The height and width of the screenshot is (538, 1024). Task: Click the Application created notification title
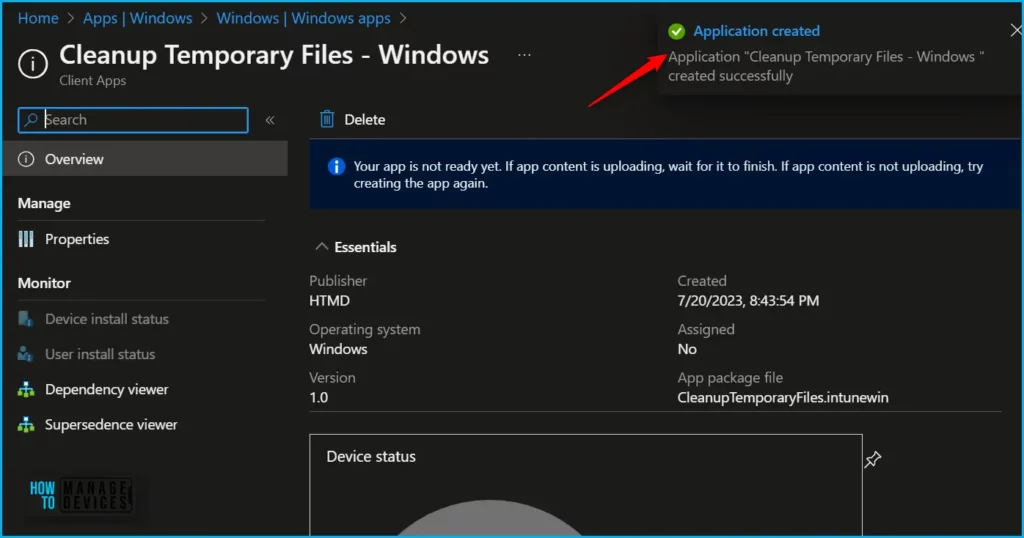(x=756, y=31)
